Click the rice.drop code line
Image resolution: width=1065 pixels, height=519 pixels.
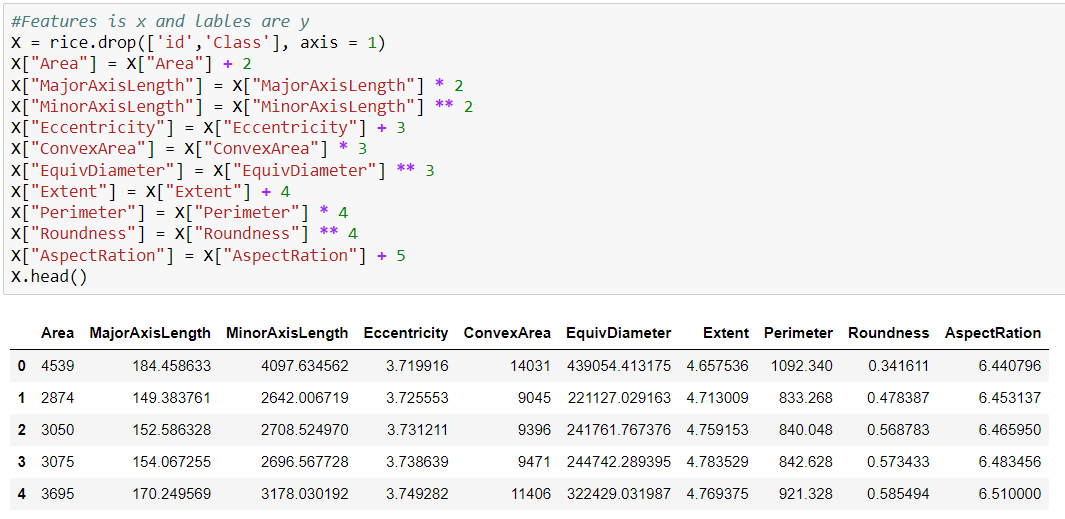click(x=198, y=43)
